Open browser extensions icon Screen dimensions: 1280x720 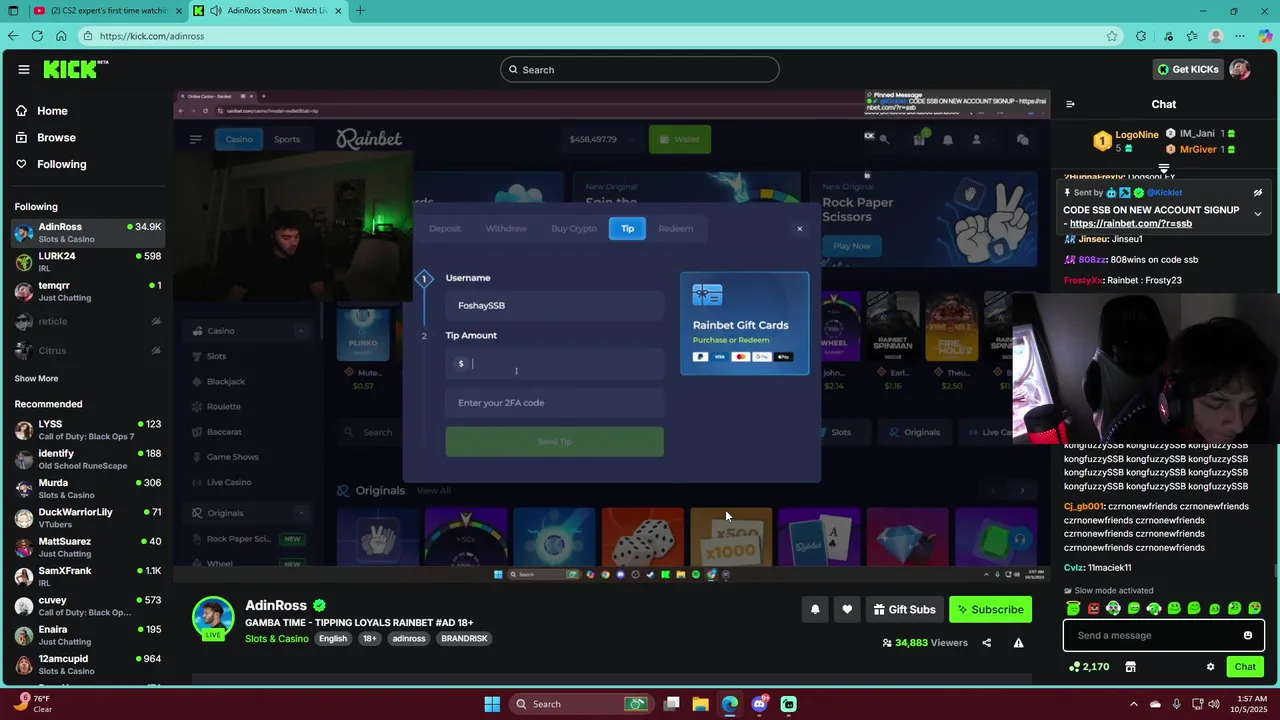1141,36
